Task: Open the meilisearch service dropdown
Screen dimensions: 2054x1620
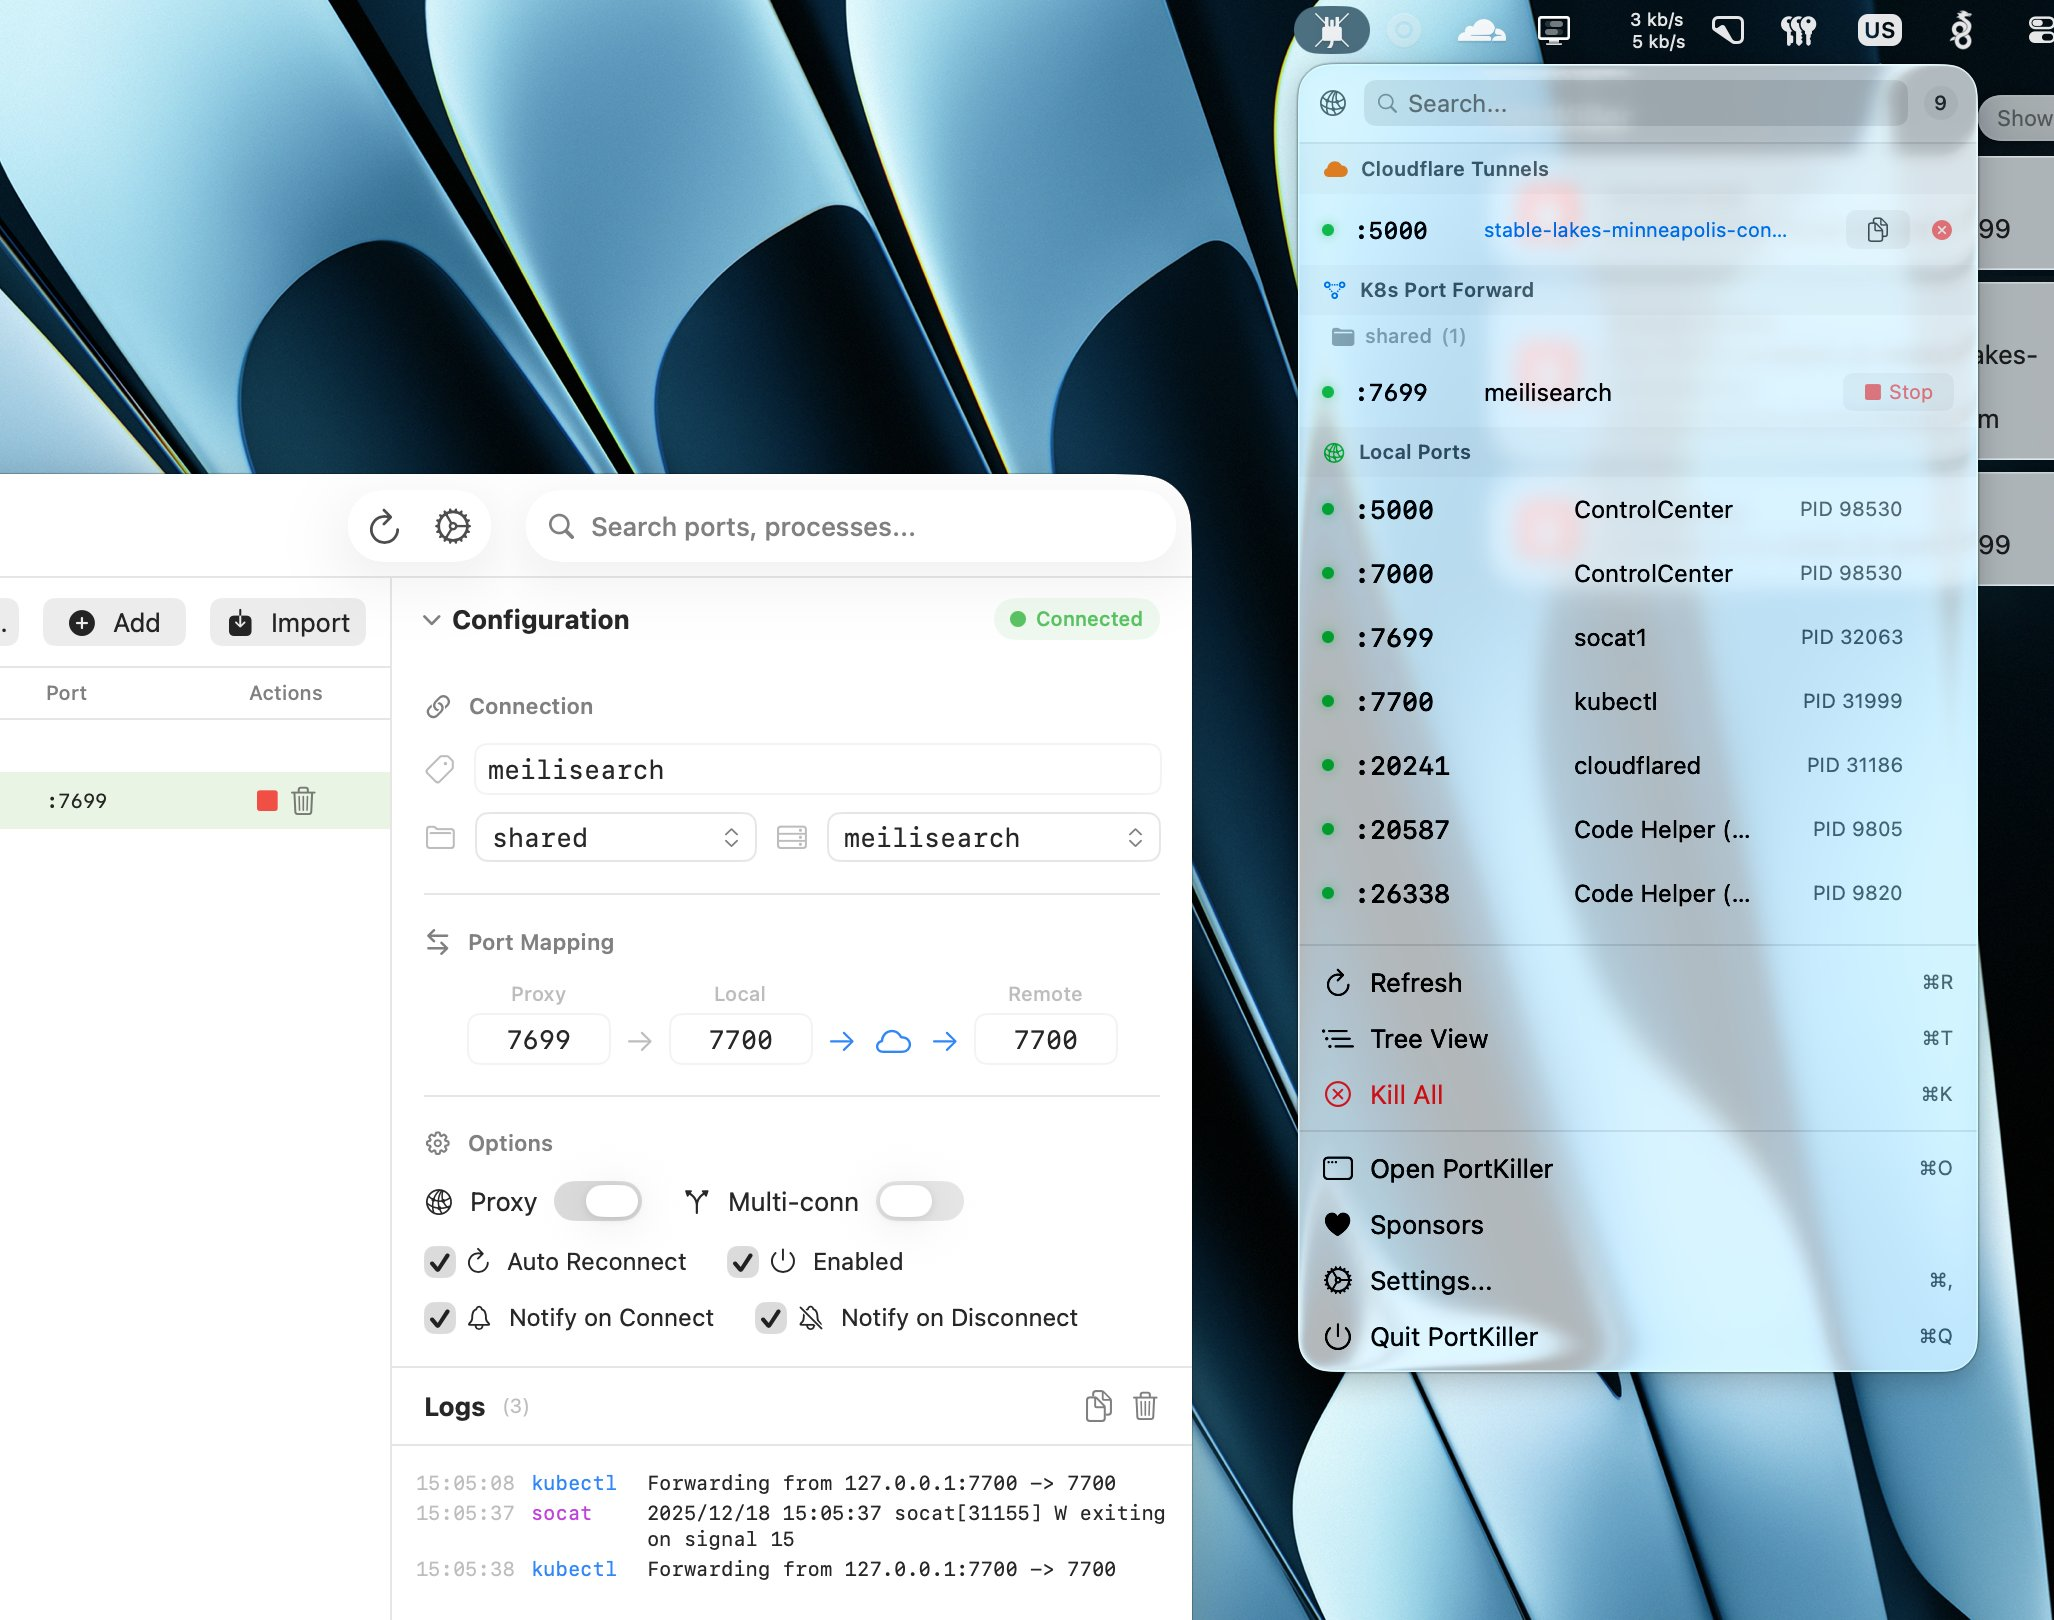Action: click(992, 837)
